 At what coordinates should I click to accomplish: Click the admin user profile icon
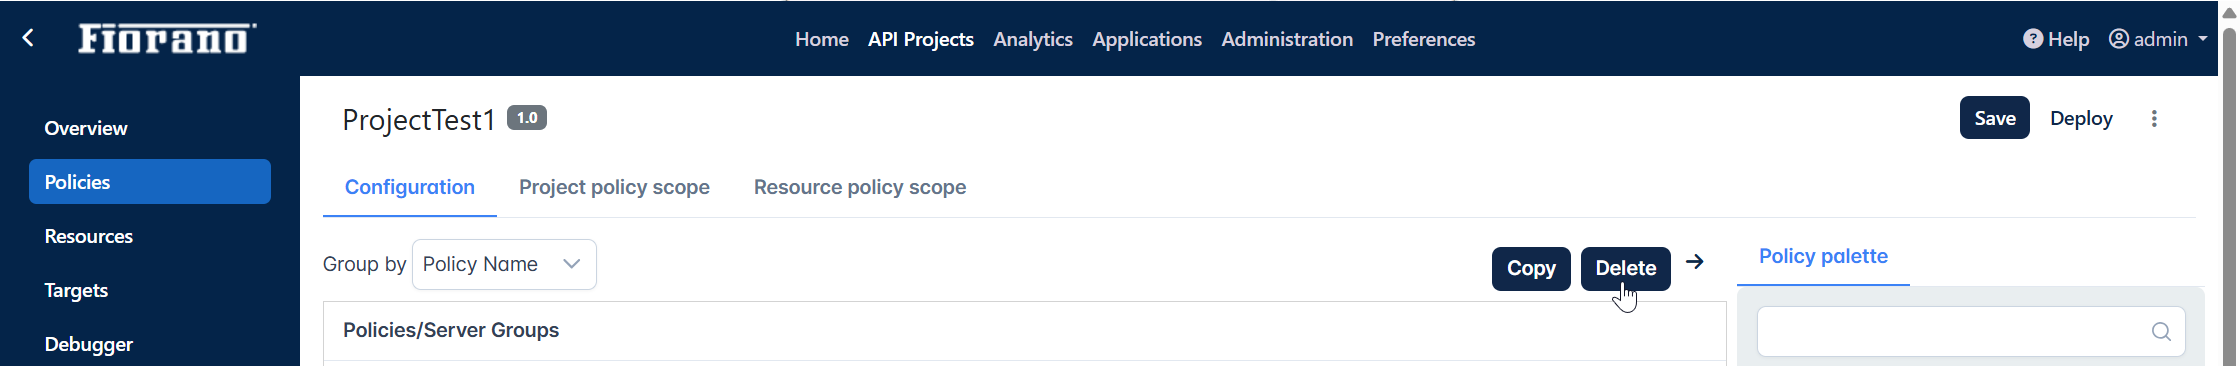(2118, 39)
